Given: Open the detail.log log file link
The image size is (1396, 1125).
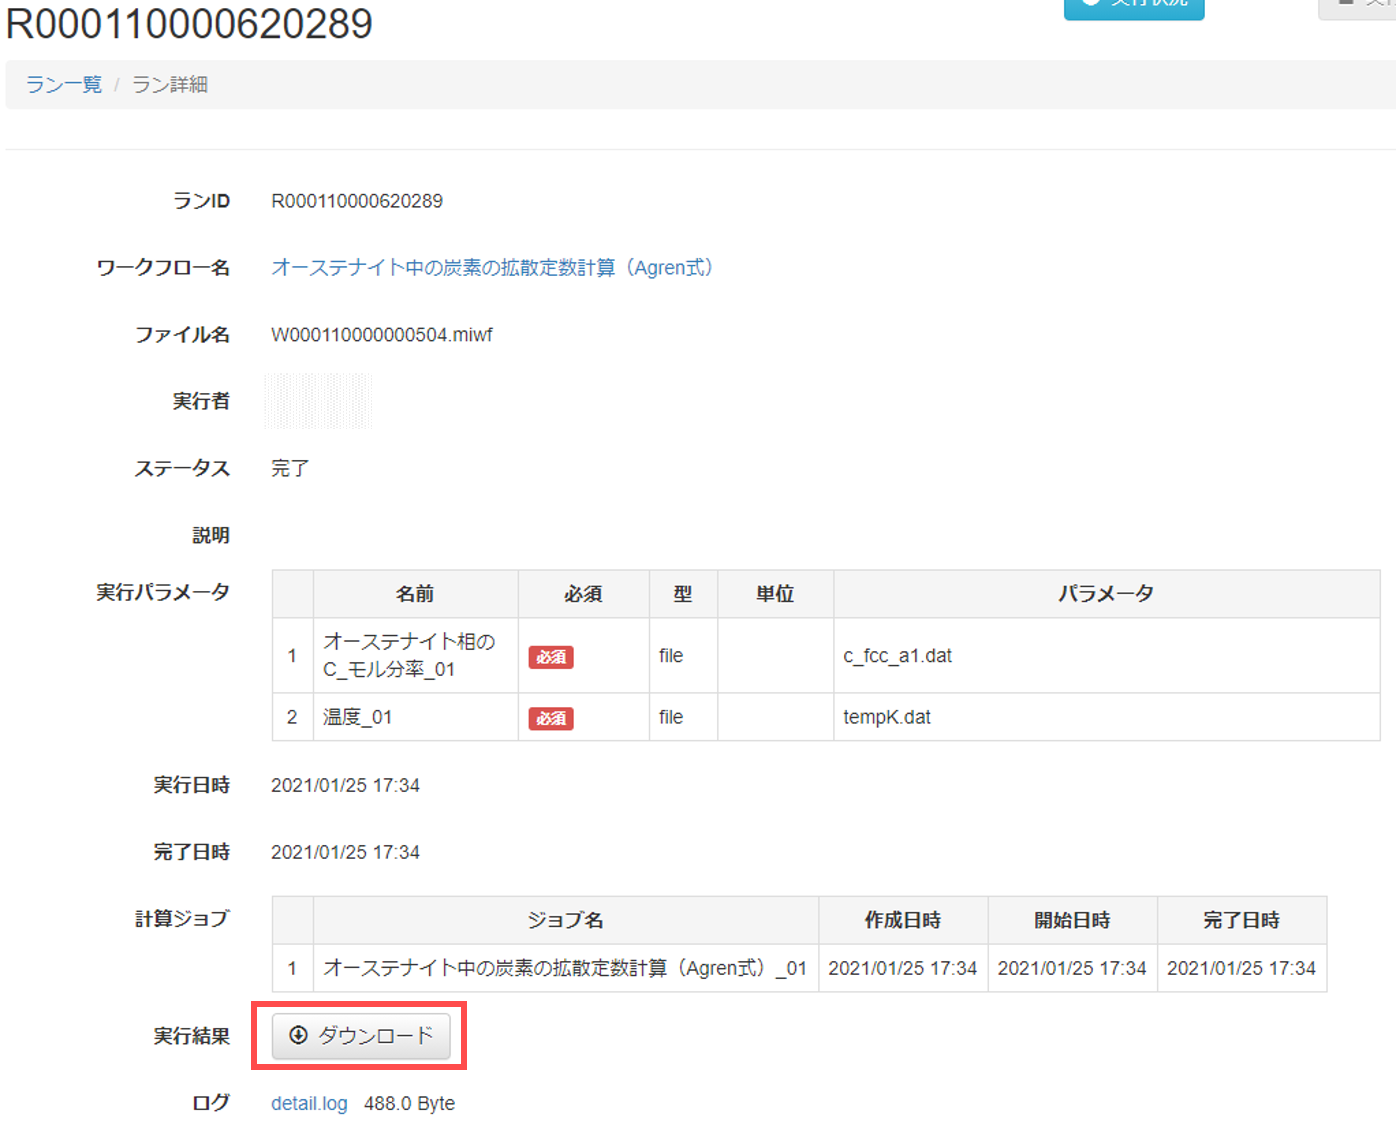Looking at the screenshot, I should 309,1104.
